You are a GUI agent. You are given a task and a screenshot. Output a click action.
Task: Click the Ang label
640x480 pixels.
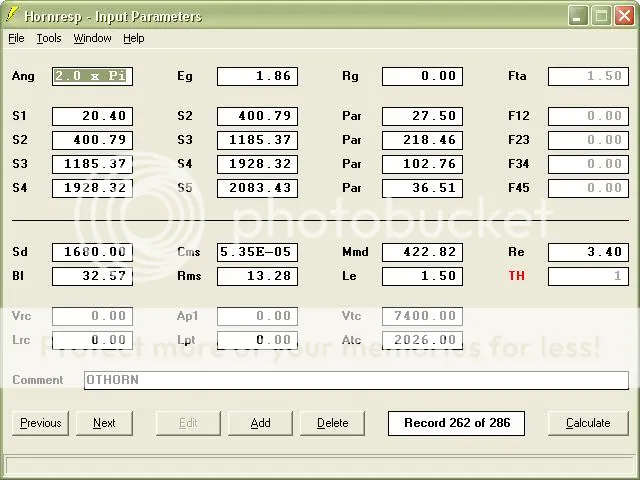pyautogui.click(x=23, y=76)
